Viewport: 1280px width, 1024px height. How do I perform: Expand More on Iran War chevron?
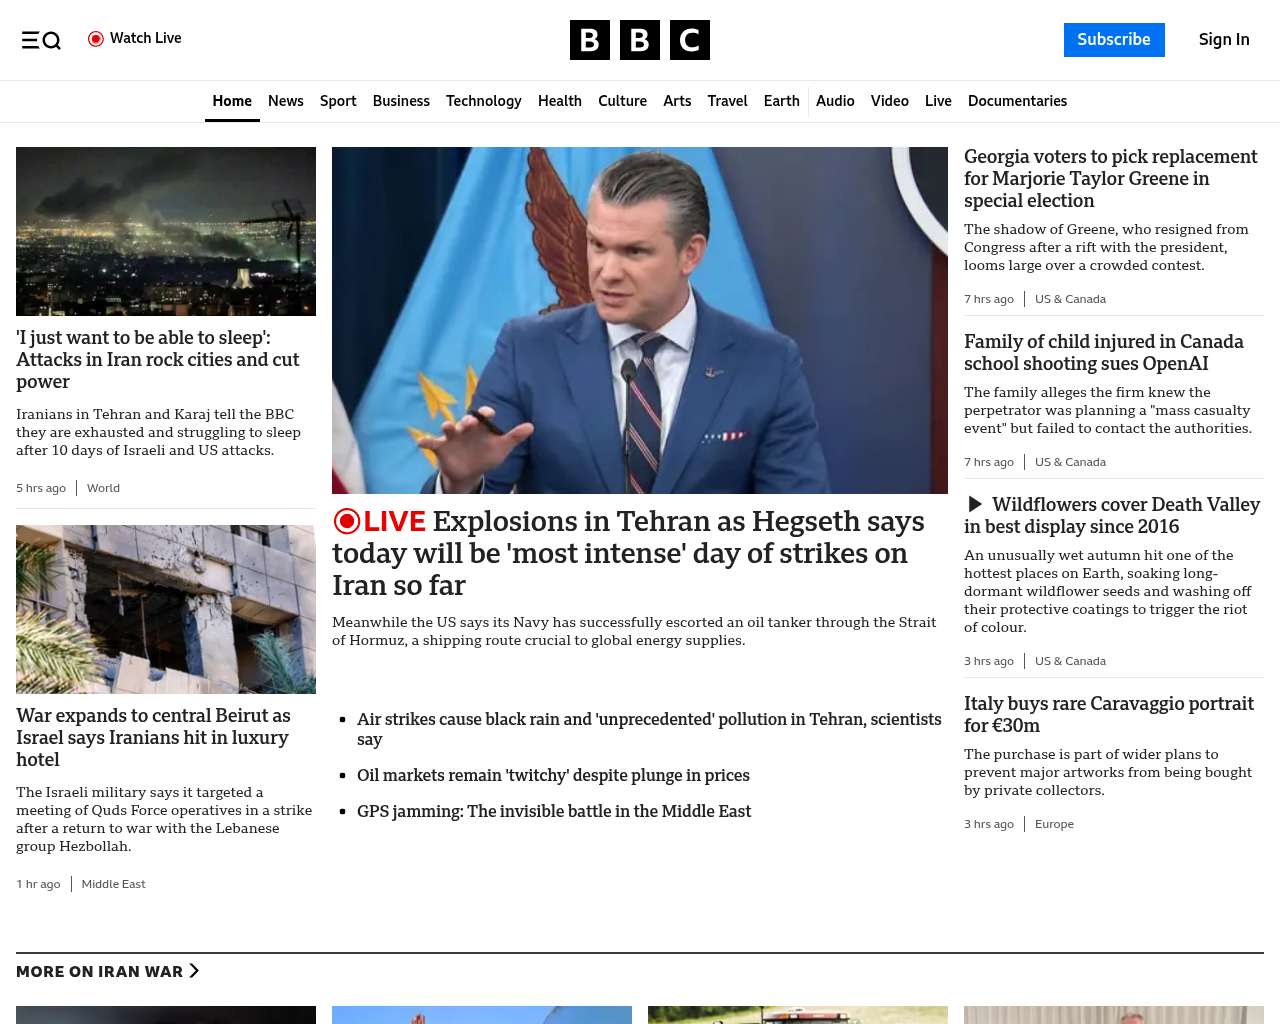pos(194,971)
